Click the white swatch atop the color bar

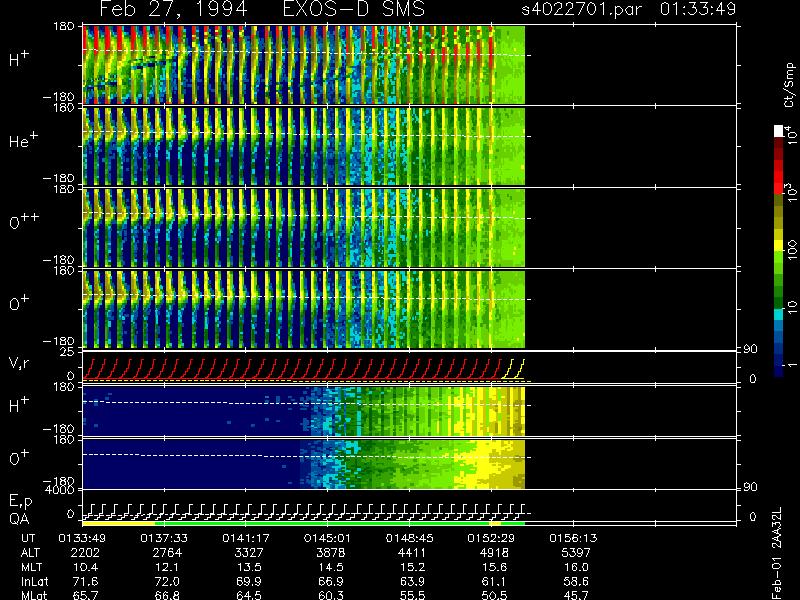[779, 131]
